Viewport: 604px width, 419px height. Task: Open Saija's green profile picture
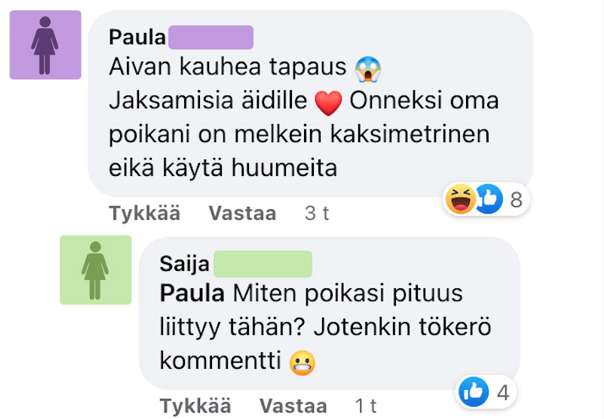[x=96, y=269]
